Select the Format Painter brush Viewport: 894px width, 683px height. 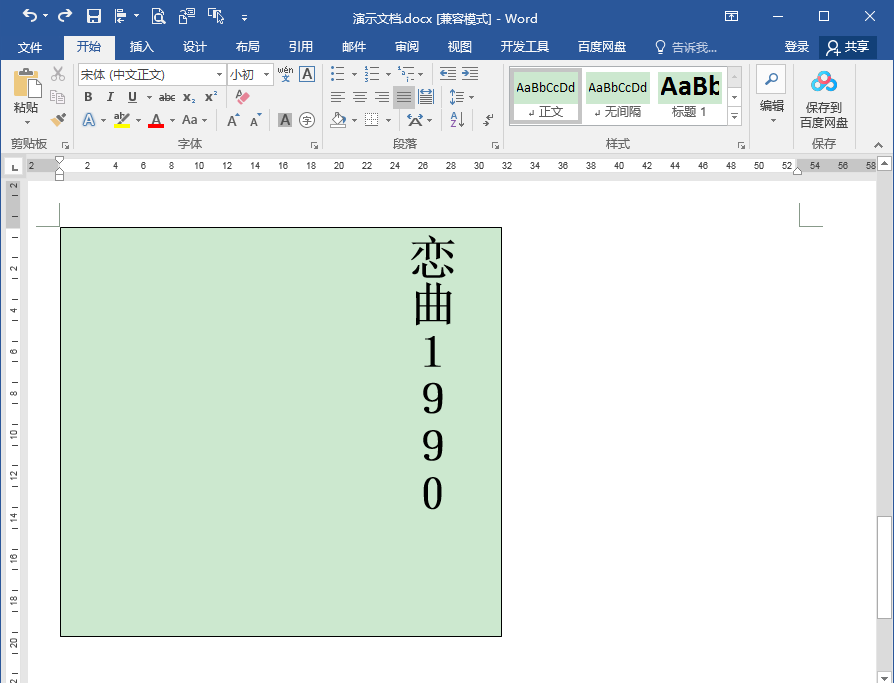58,120
